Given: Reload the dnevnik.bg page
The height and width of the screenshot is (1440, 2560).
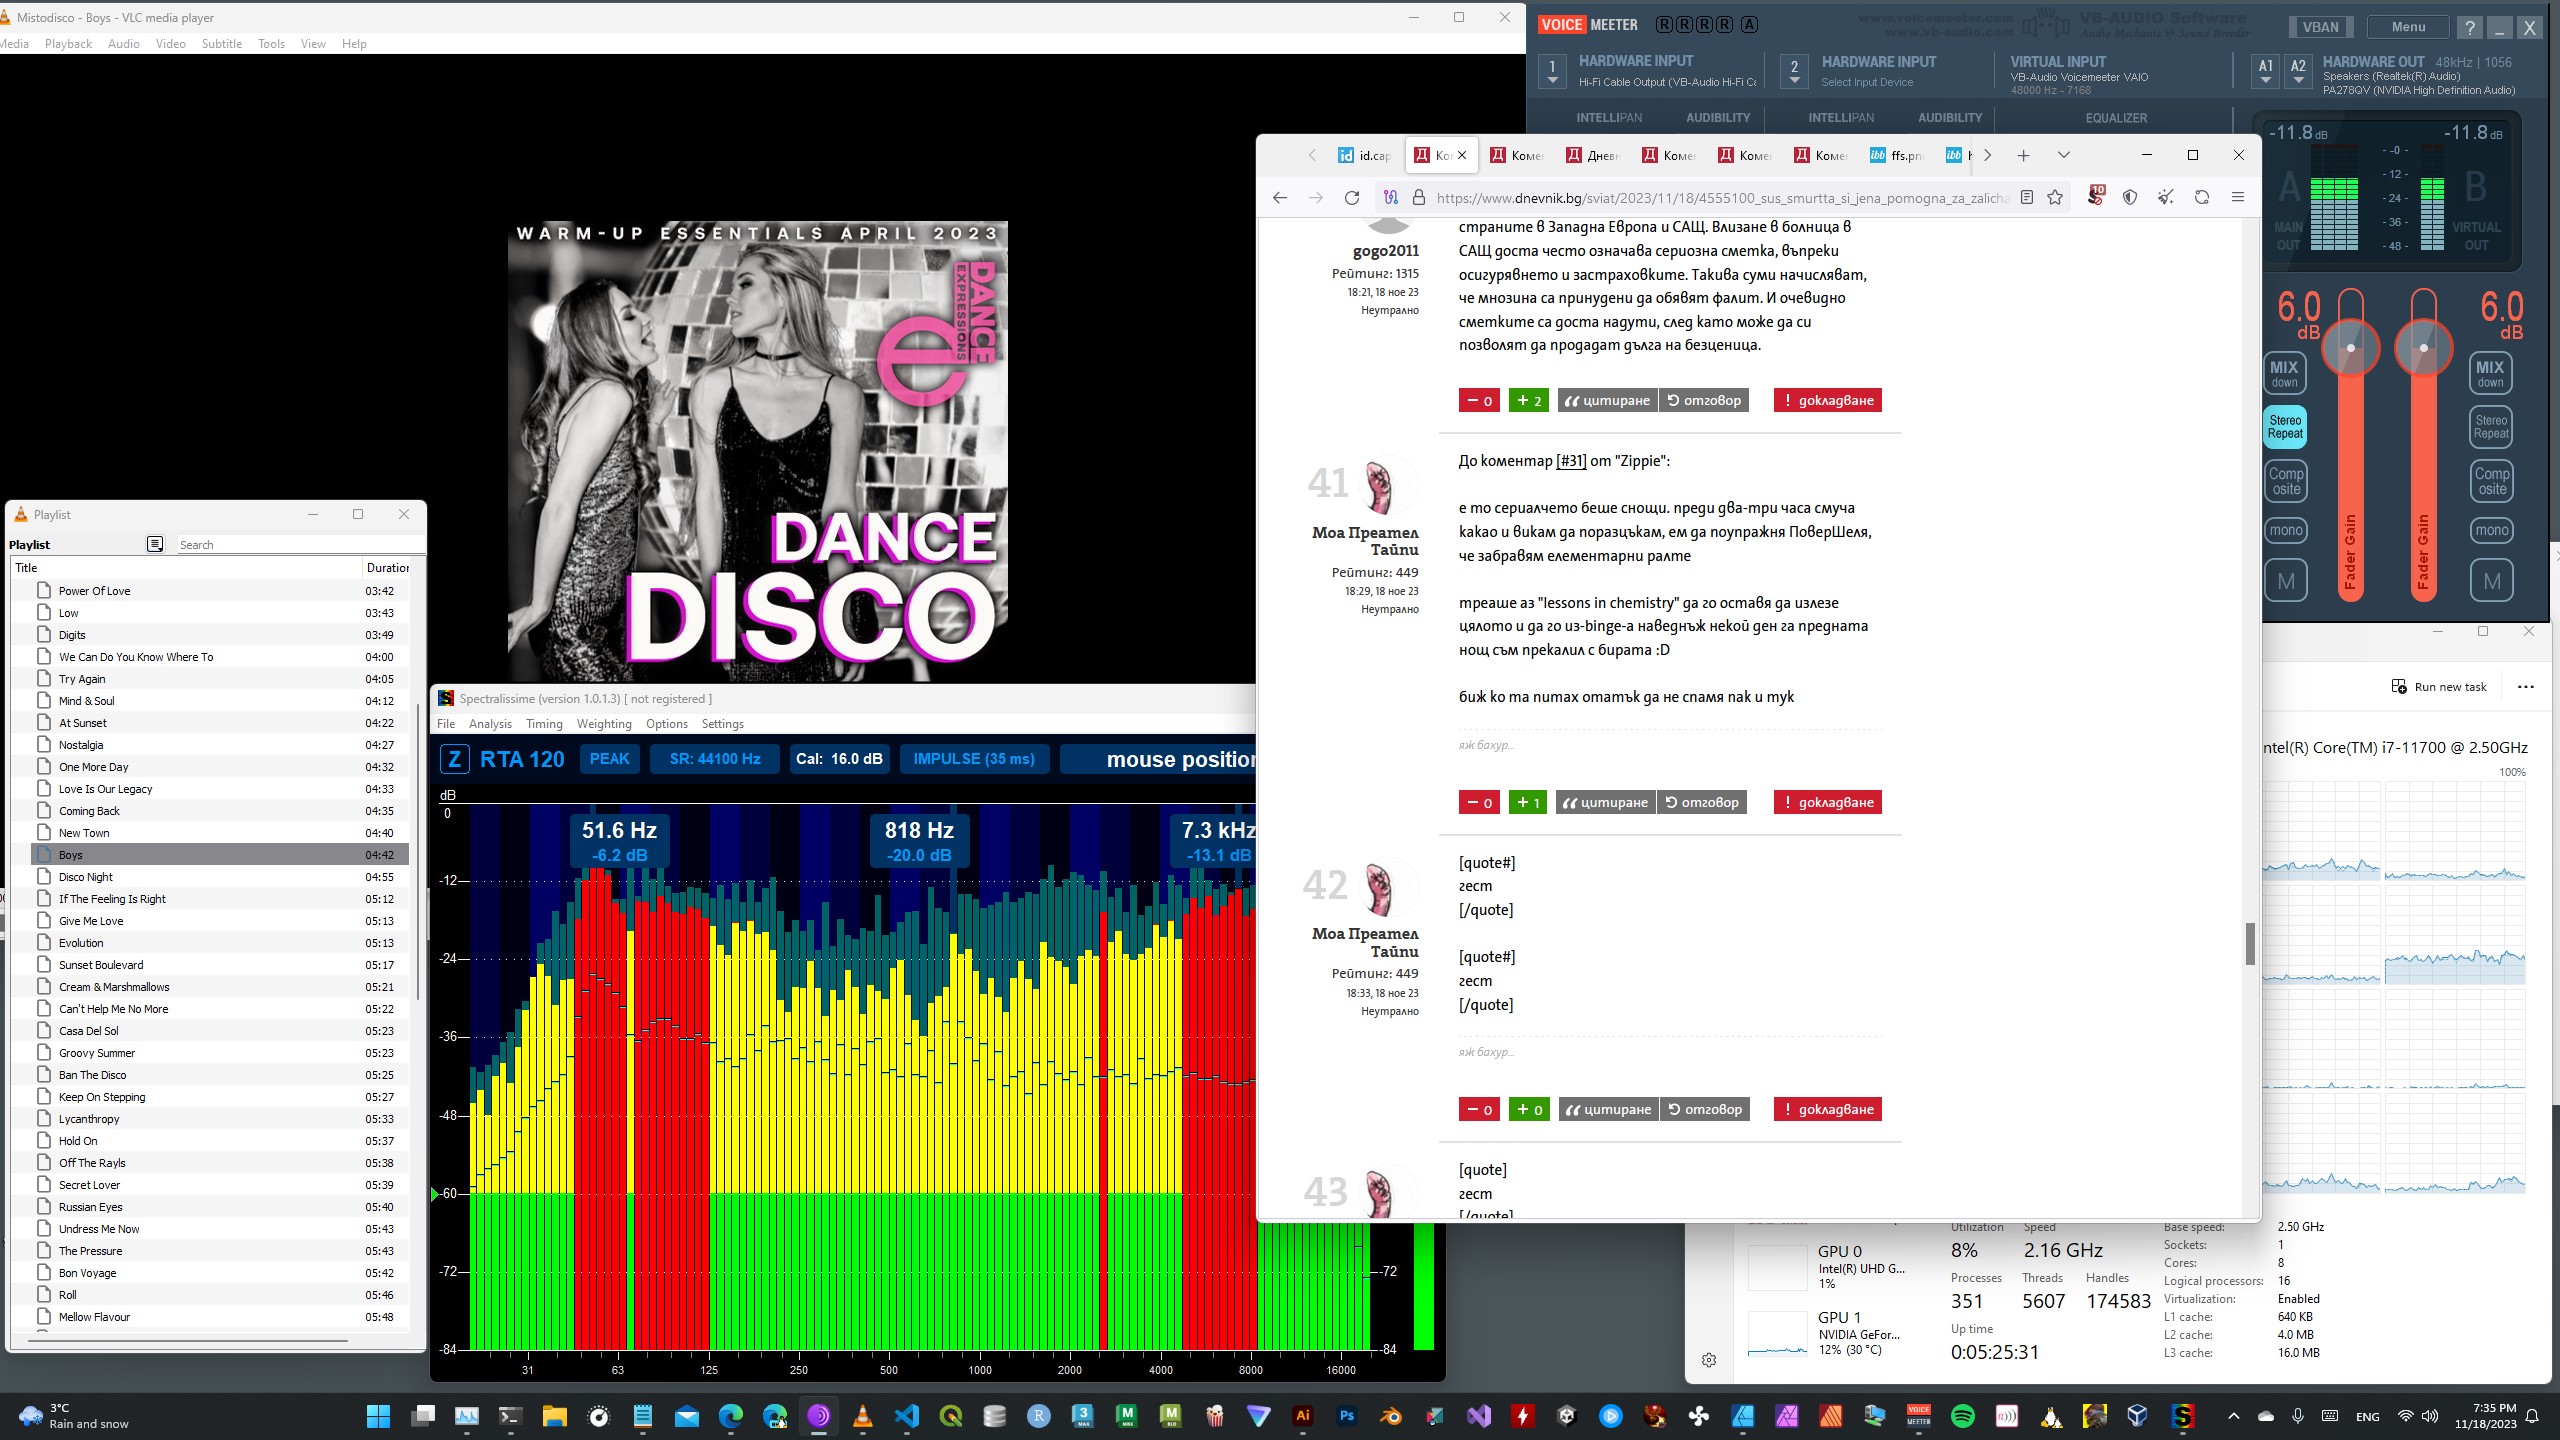Looking at the screenshot, I should (1352, 198).
